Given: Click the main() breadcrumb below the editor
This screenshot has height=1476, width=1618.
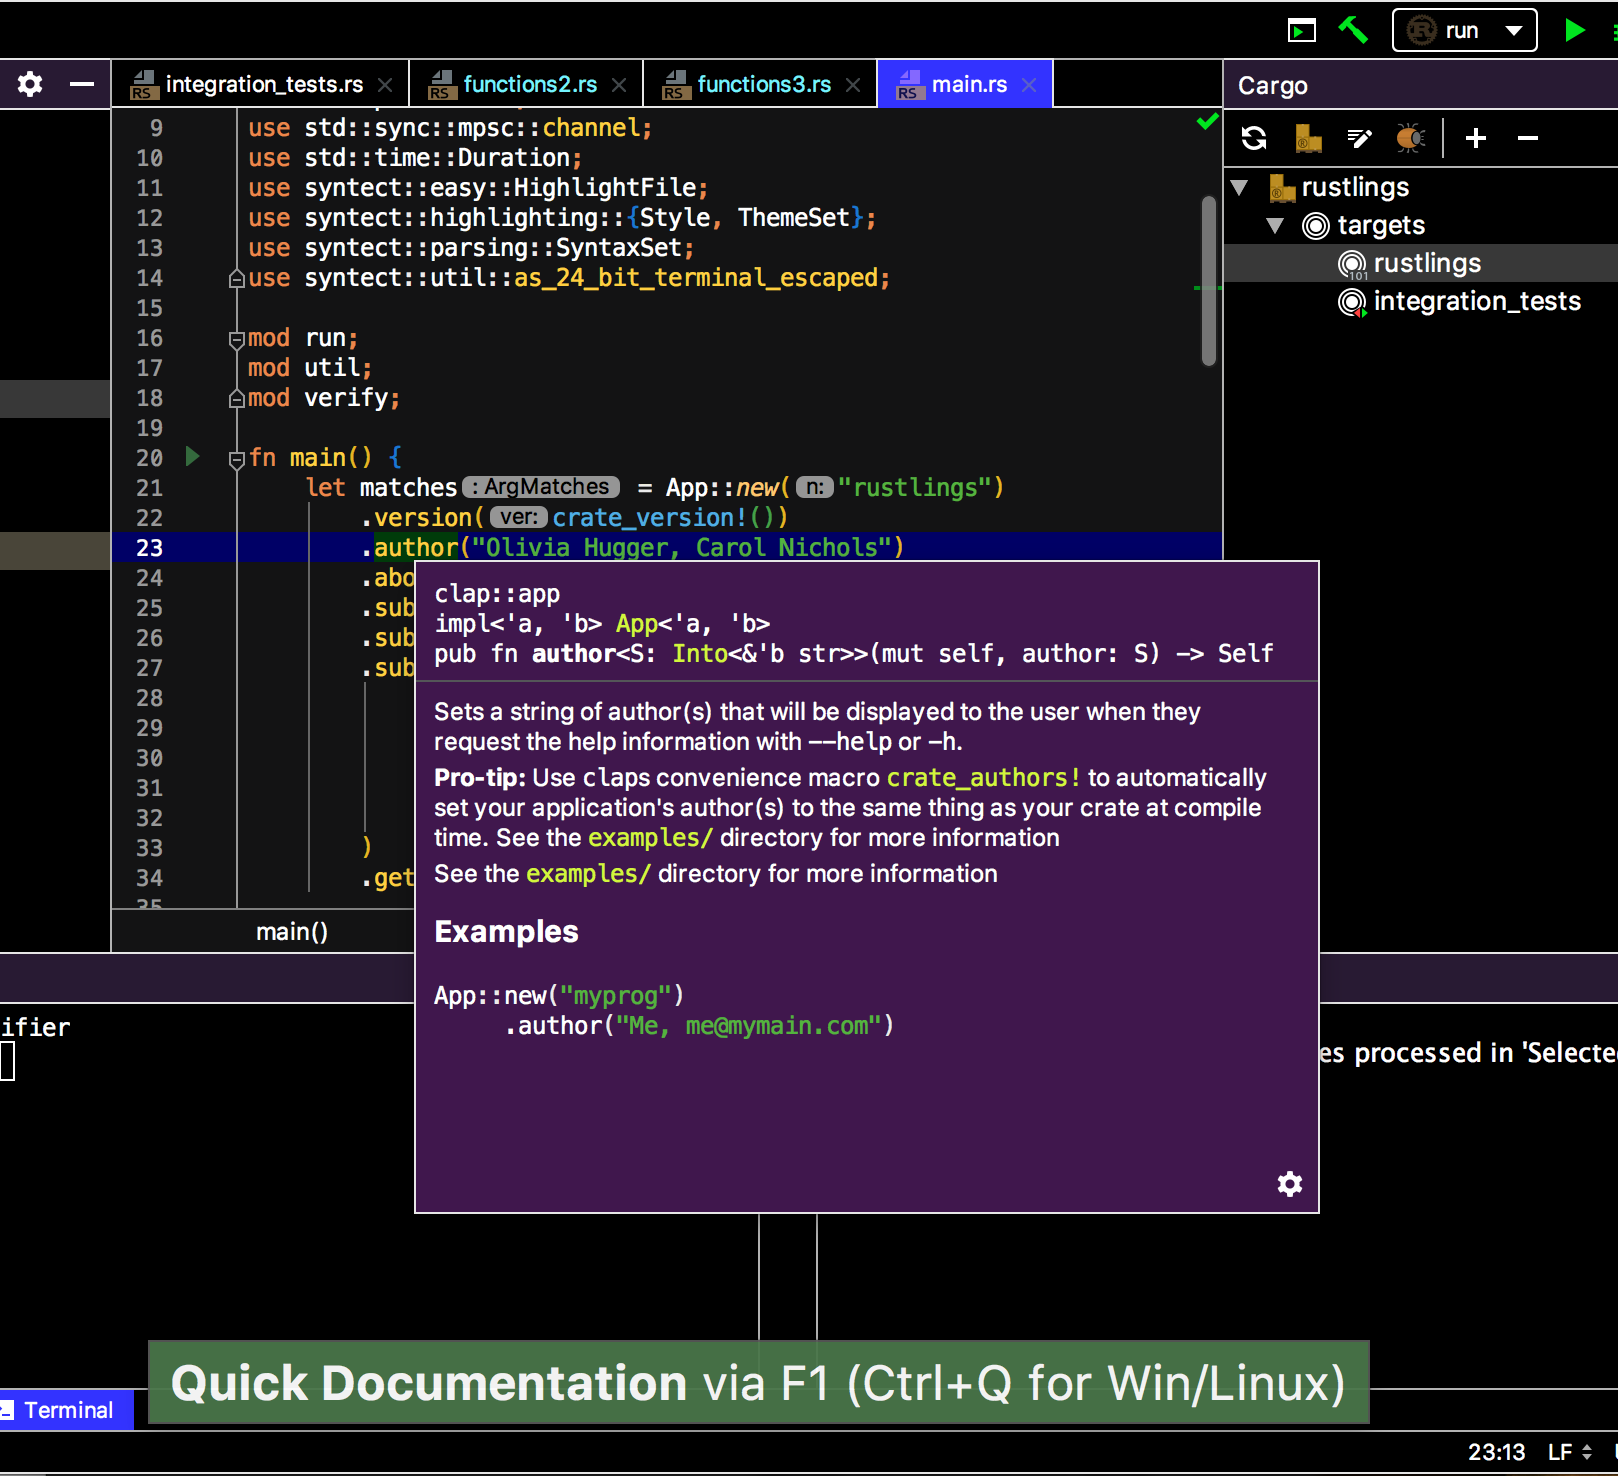Looking at the screenshot, I should pyautogui.click(x=291, y=931).
